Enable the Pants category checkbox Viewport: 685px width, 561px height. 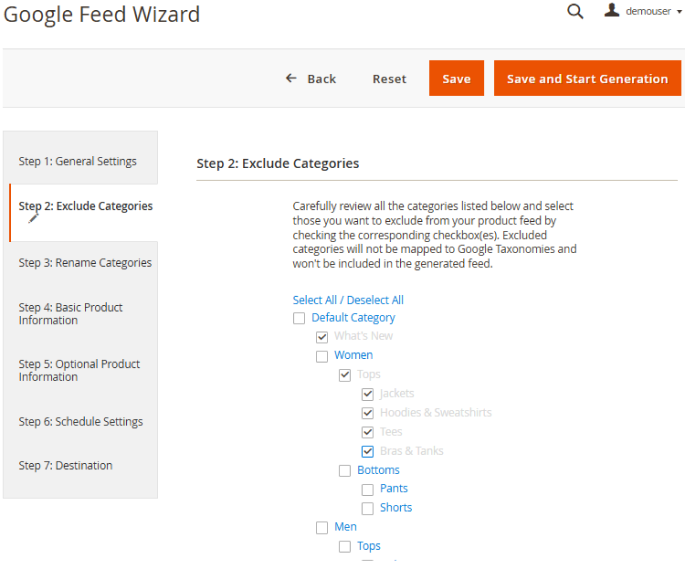[x=367, y=489]
